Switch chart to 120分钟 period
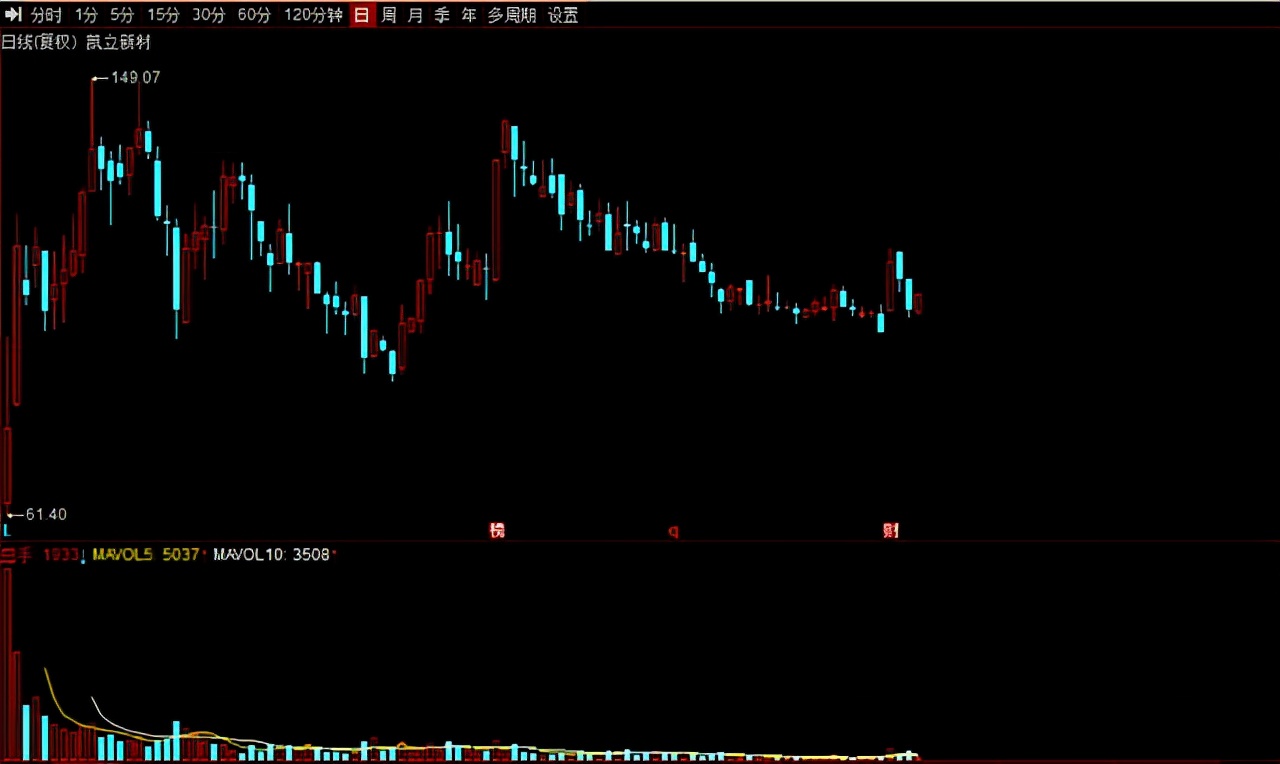Image resolution: width=1280 pixels, height=764 pixels. tap(313, 15)
